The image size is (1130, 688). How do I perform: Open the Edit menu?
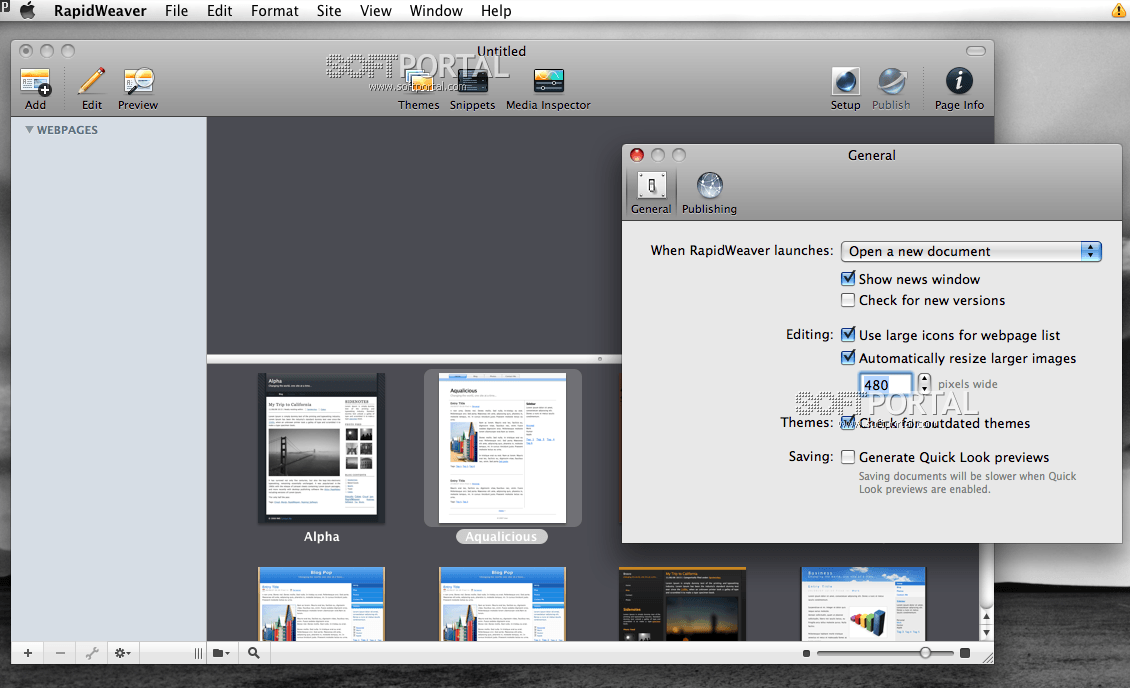[219, 11]
